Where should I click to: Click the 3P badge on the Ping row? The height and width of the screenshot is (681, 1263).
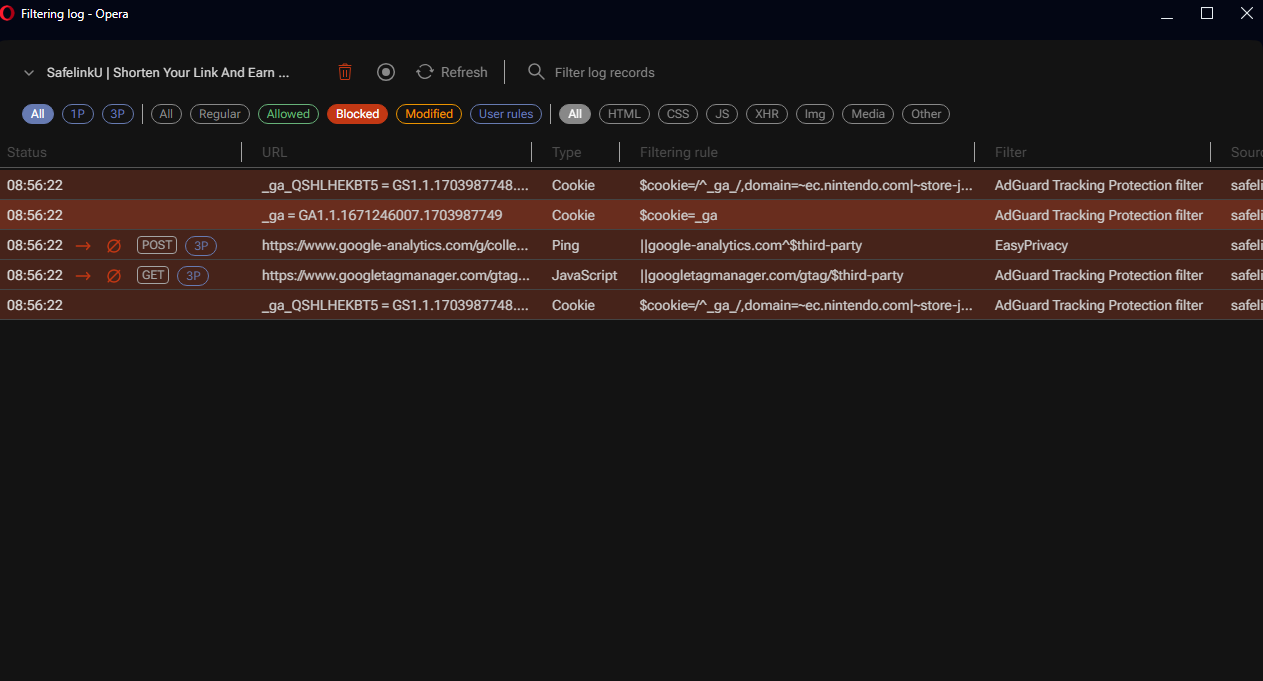[198, 245]
